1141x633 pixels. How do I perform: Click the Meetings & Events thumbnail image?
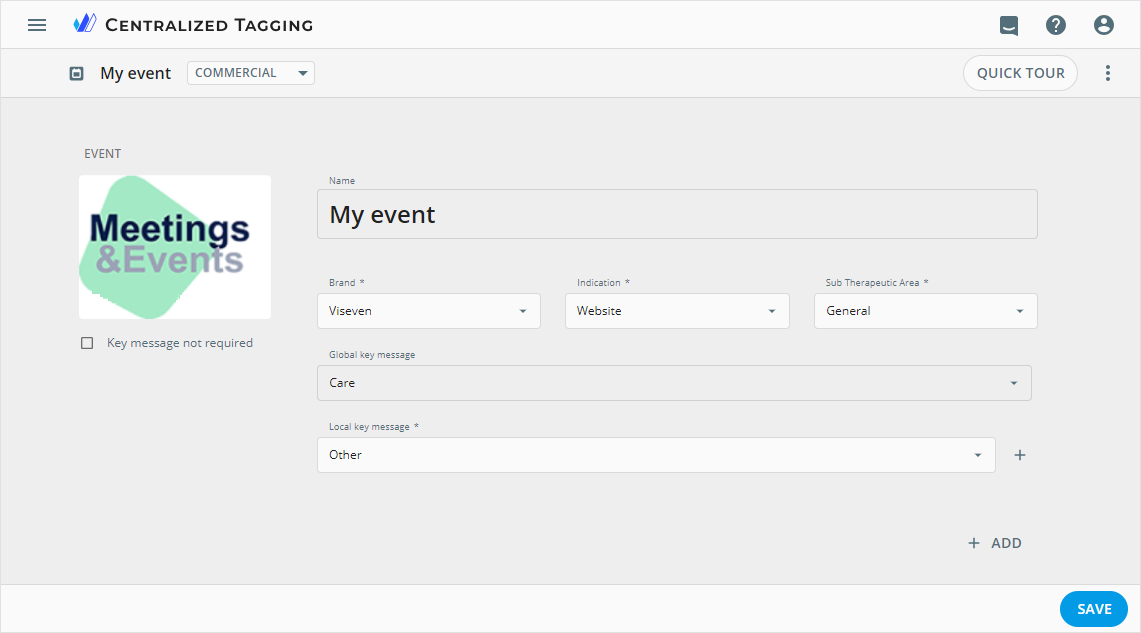pos(175,247)
